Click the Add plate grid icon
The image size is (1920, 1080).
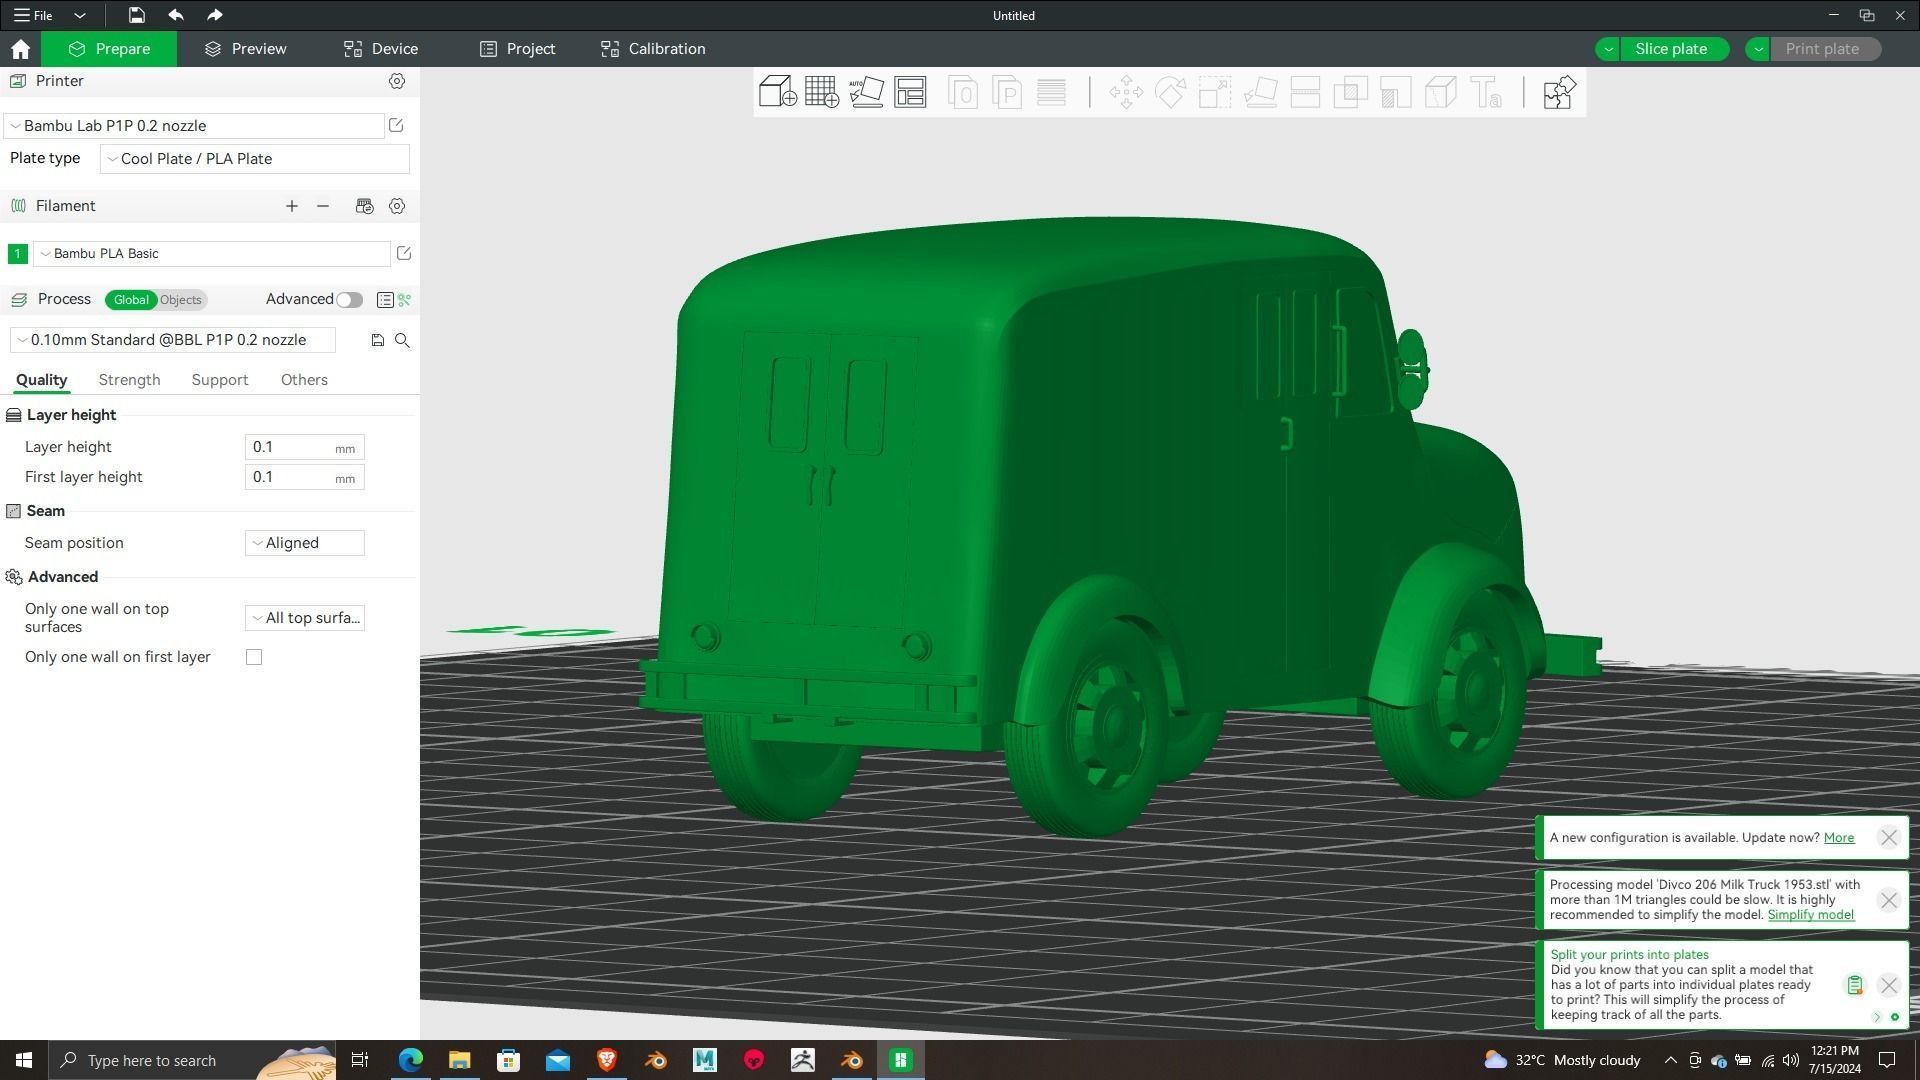point(822,92)
